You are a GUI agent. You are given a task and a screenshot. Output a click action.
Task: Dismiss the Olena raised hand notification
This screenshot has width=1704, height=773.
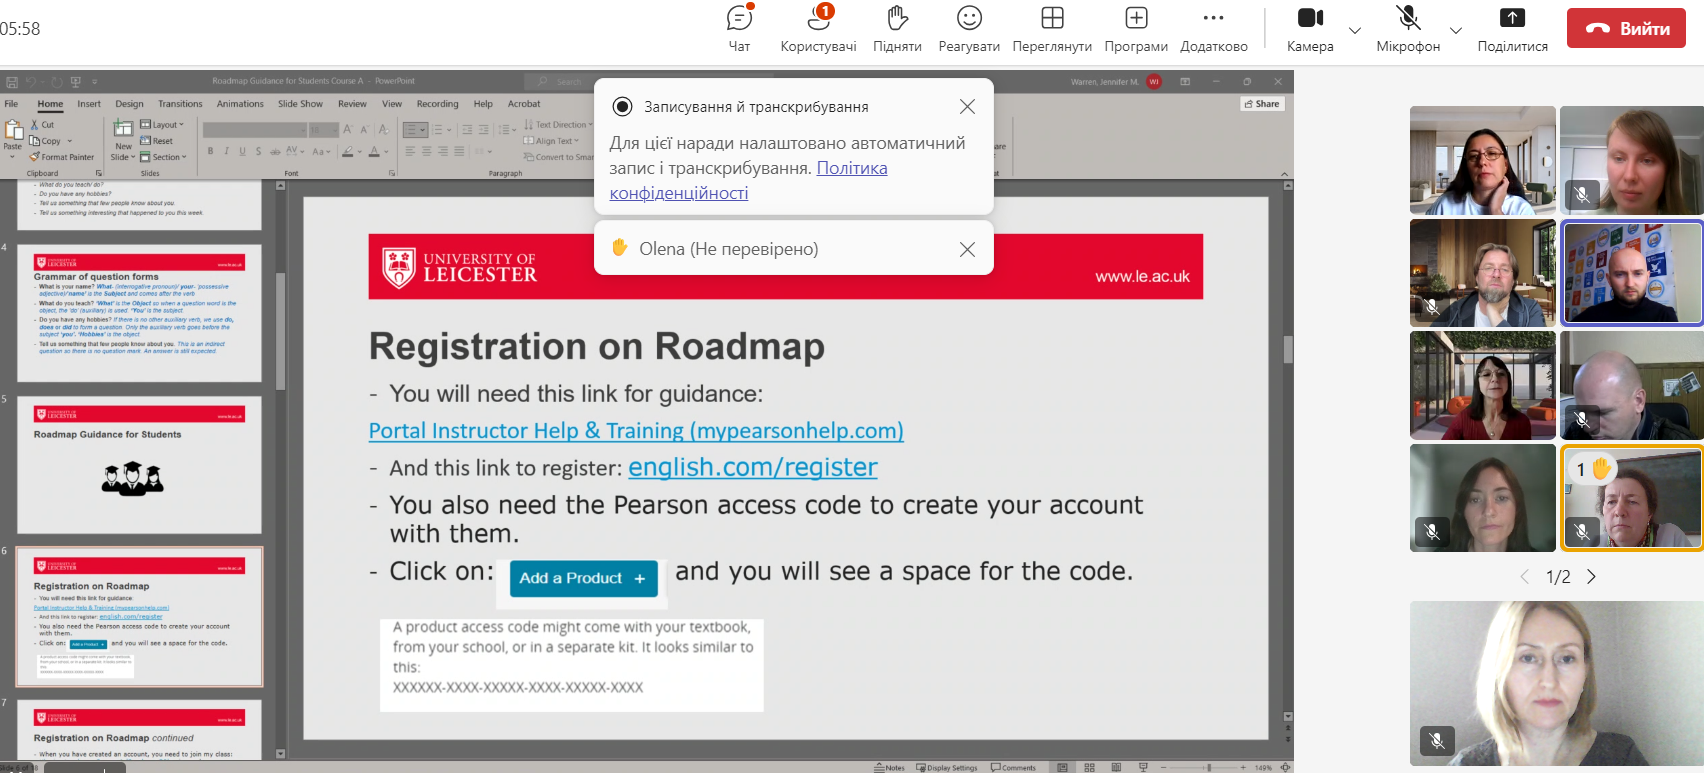pyautogui.click(x=967, y=249)
